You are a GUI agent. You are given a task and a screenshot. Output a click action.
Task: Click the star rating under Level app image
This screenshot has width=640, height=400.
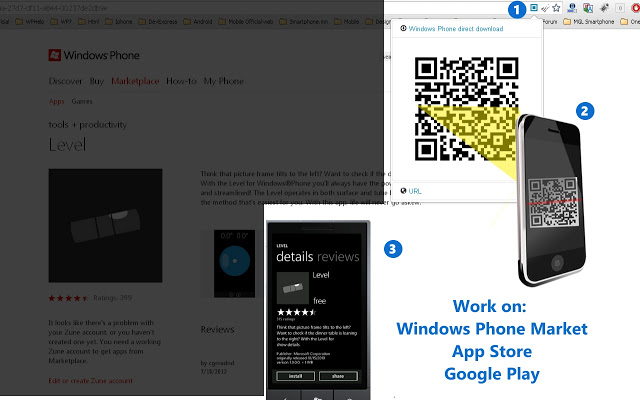(68, 298)
